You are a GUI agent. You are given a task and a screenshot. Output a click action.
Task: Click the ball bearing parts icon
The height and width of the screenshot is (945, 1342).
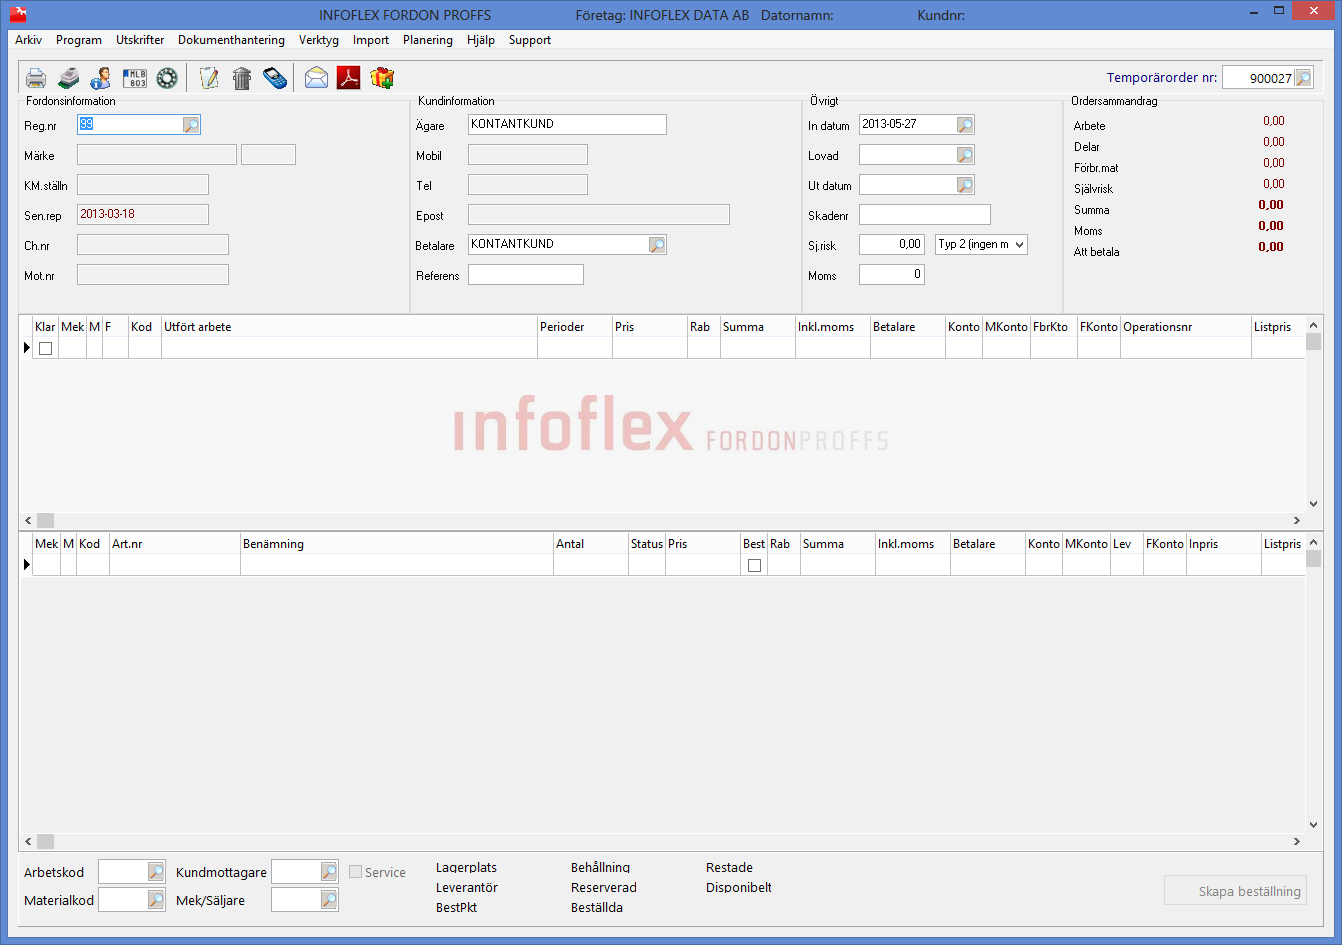pyautogui.click(x=167, y=78)
